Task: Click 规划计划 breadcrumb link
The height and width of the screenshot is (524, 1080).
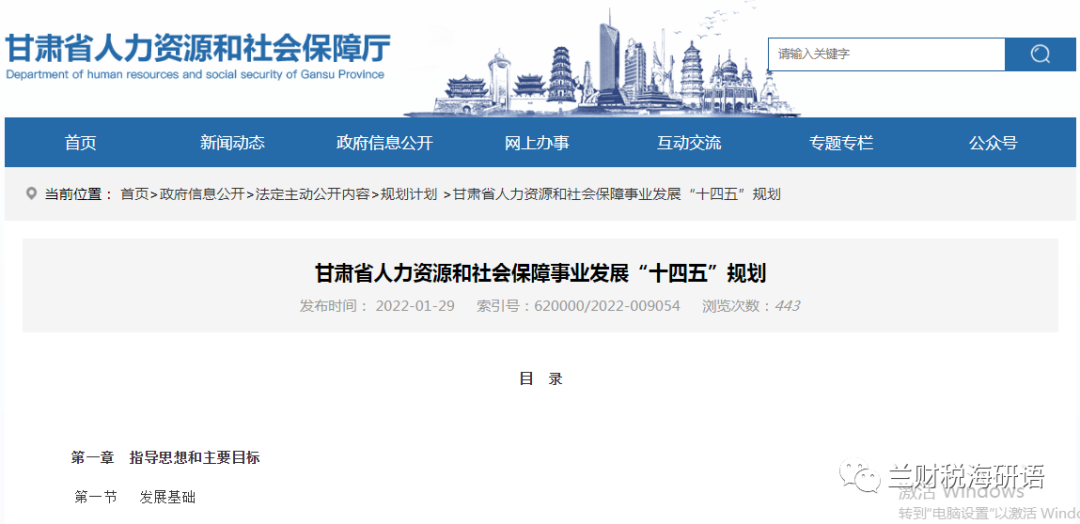Action: tap(409, 194)
